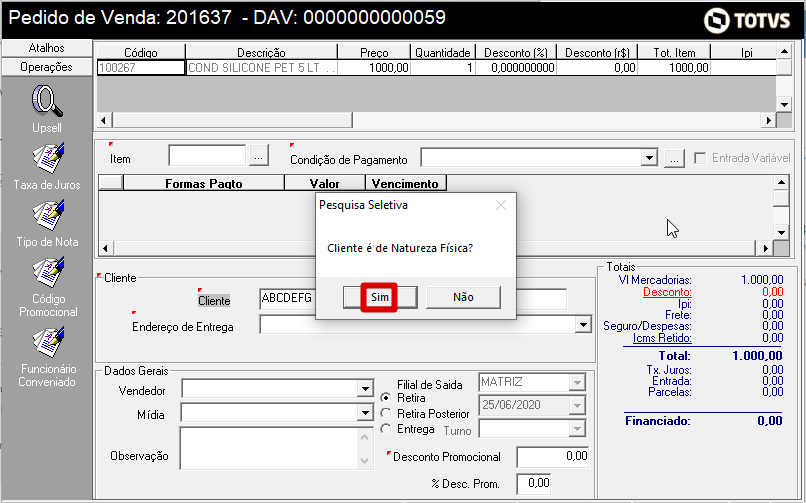Select the Retira Posterior radio option
806x503 pixels.
coord(386,413)
